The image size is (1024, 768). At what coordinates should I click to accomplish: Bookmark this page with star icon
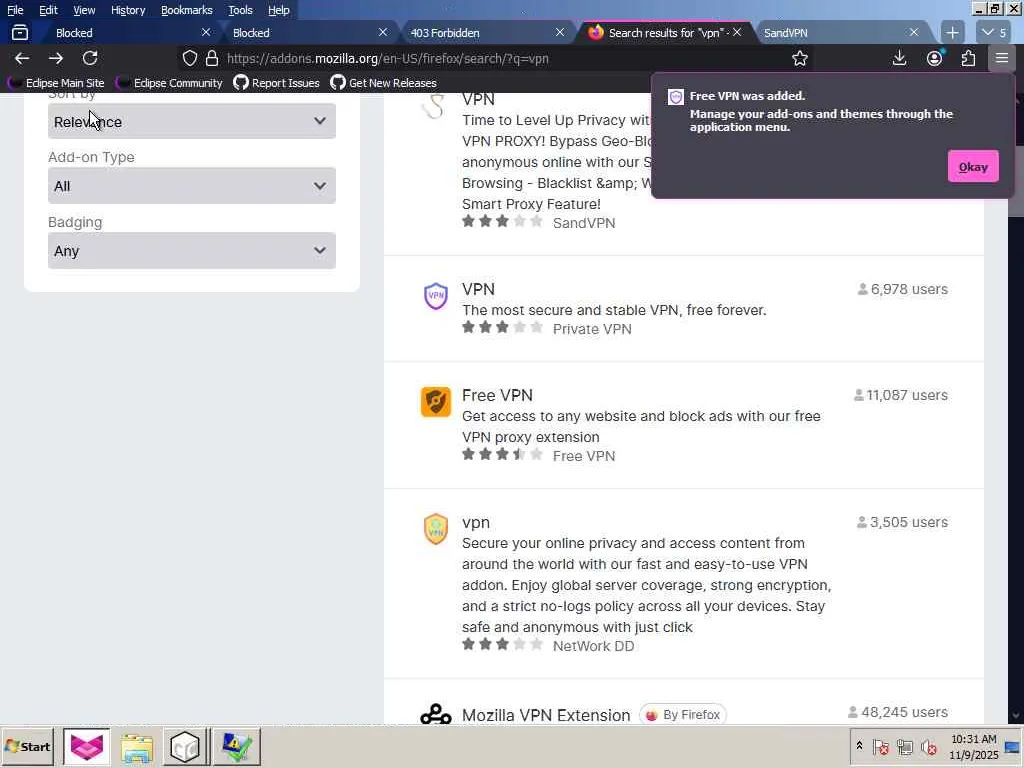pos(799,58)
